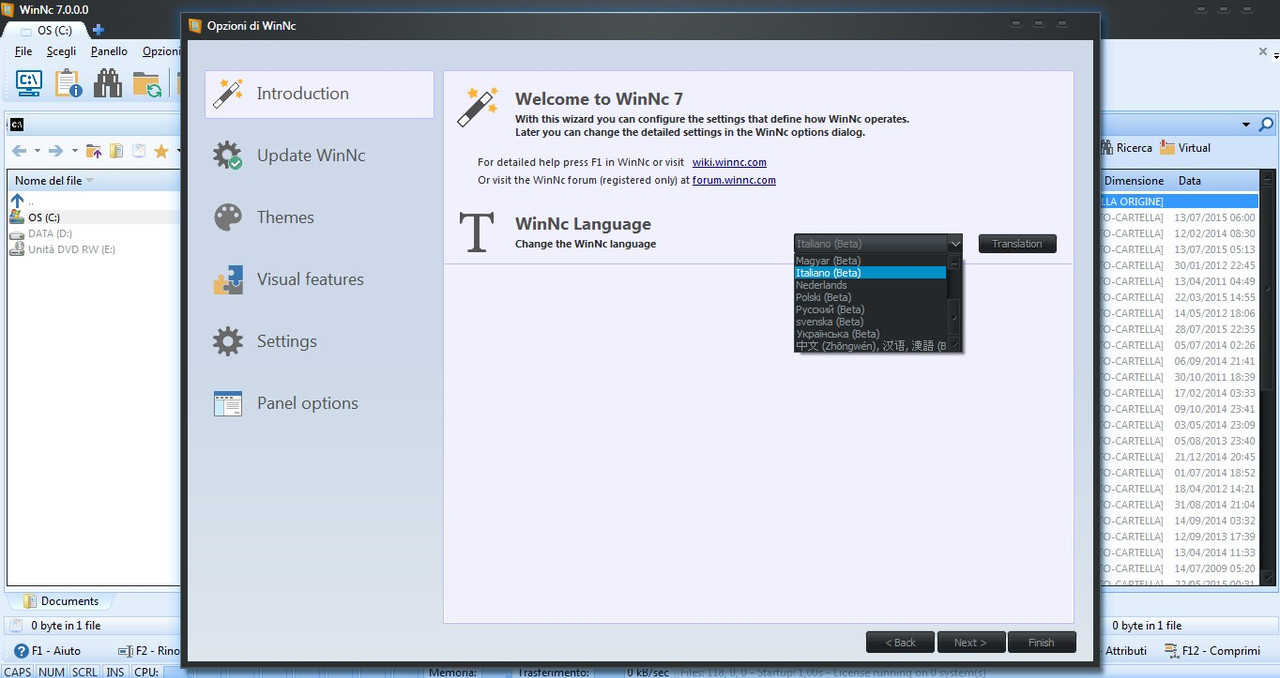The width and height of the screenshot is (1280, 678).
Task: Click the forward arrow in left panel
Action: (x=56, y=151)
